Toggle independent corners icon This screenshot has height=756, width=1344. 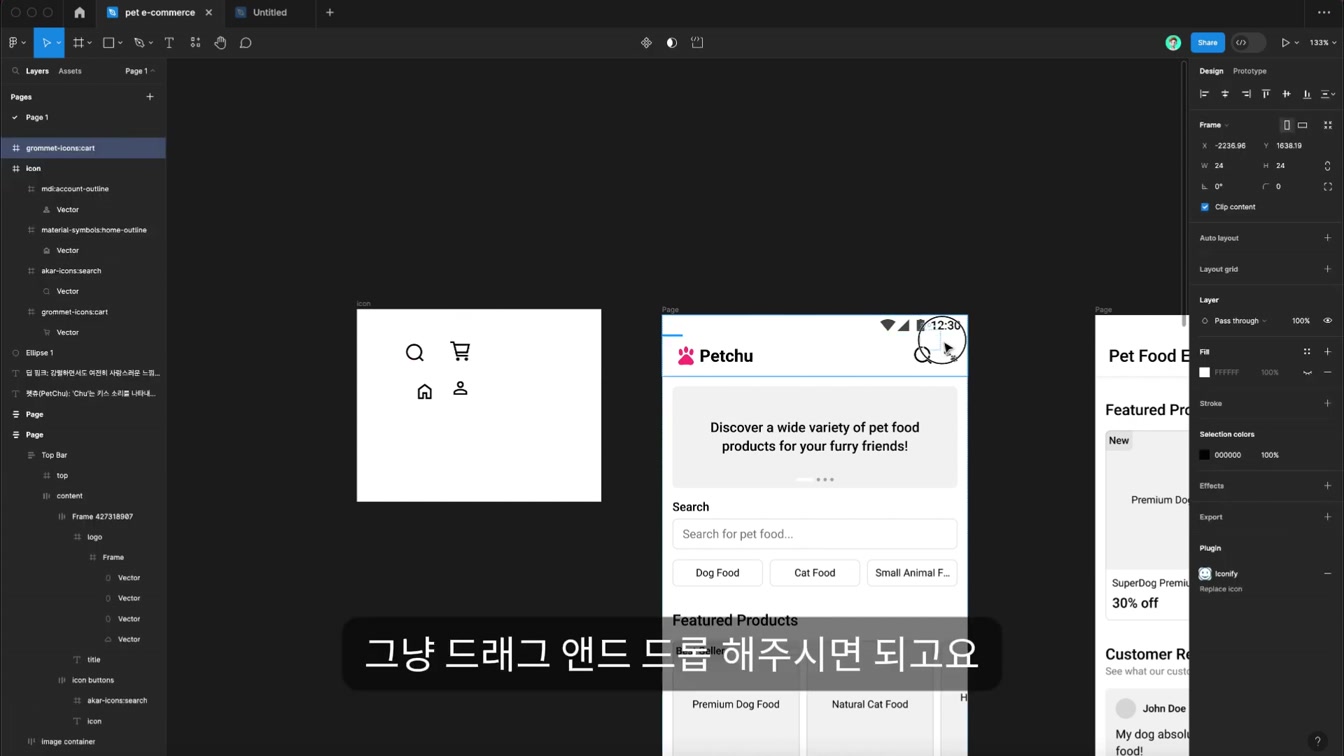tap(1328, 187)
